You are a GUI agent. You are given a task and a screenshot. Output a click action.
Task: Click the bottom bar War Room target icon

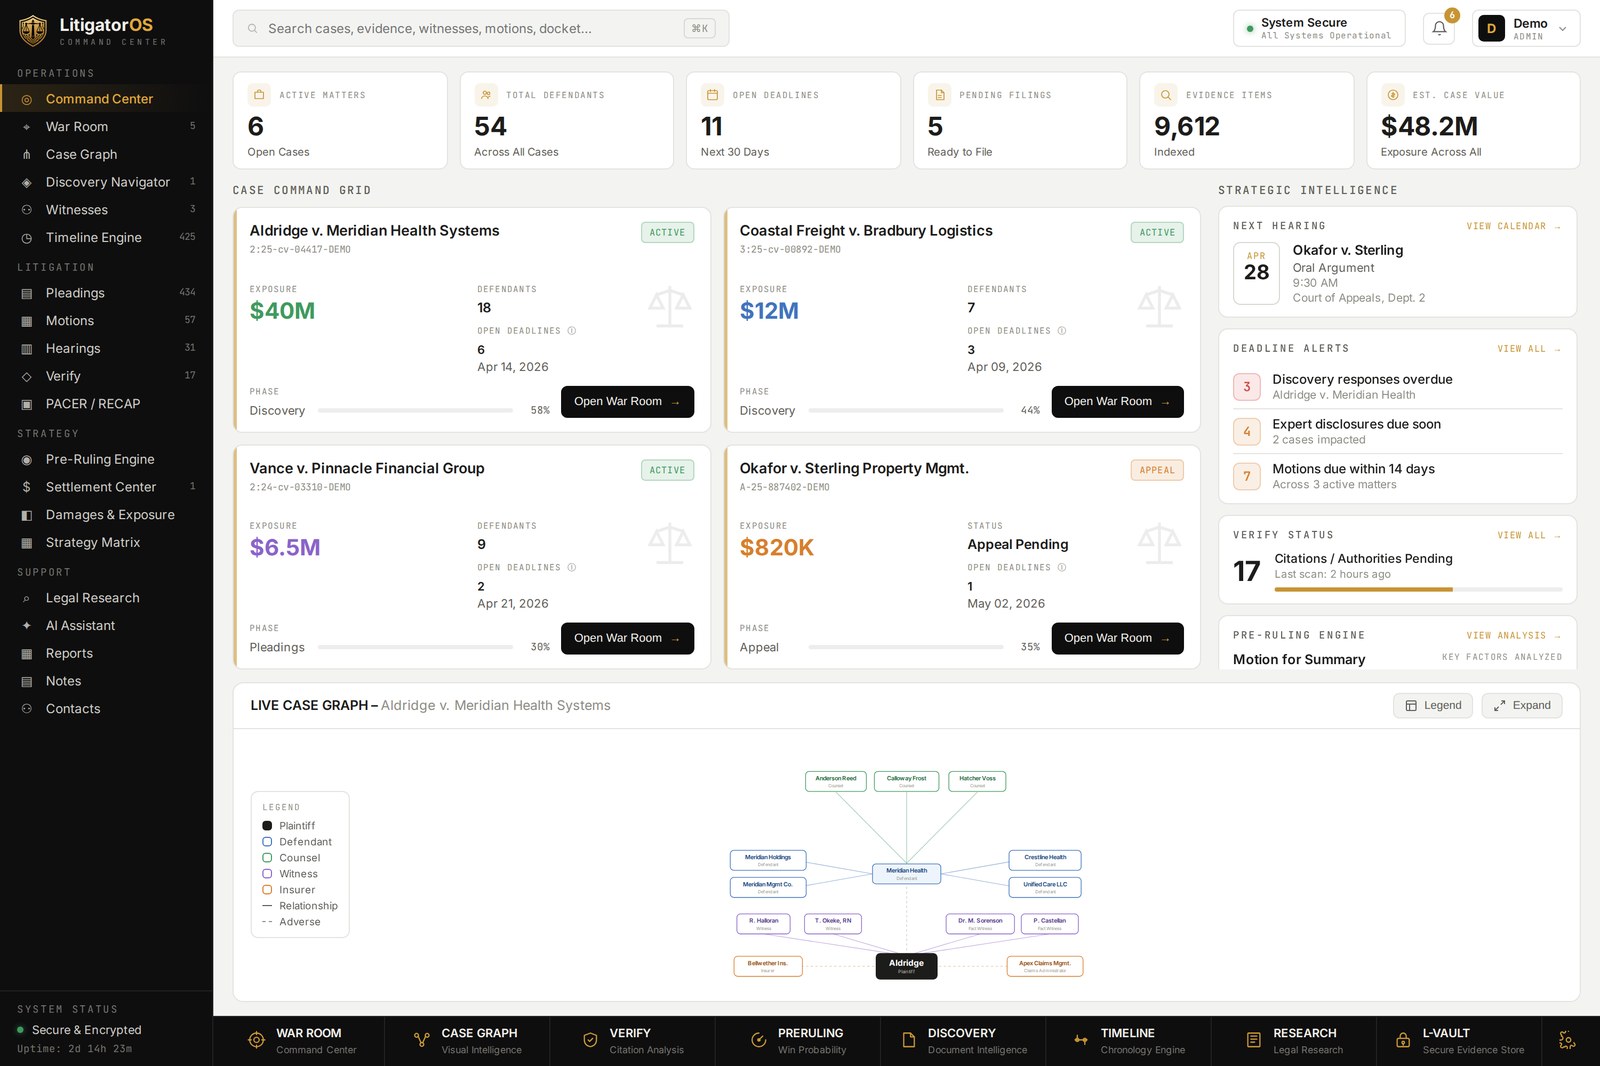(x=256, y=1040)
